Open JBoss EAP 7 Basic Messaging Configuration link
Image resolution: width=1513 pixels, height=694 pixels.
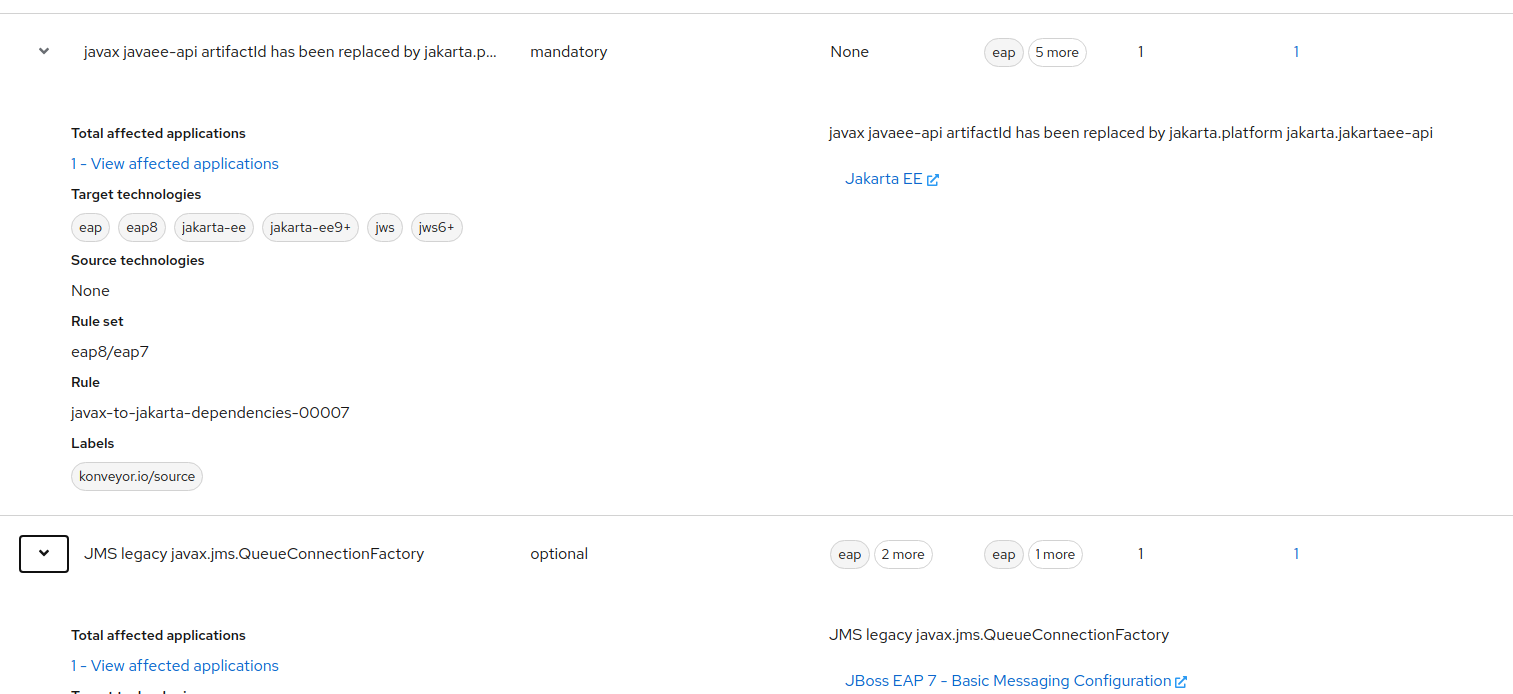click(1007, 681)
